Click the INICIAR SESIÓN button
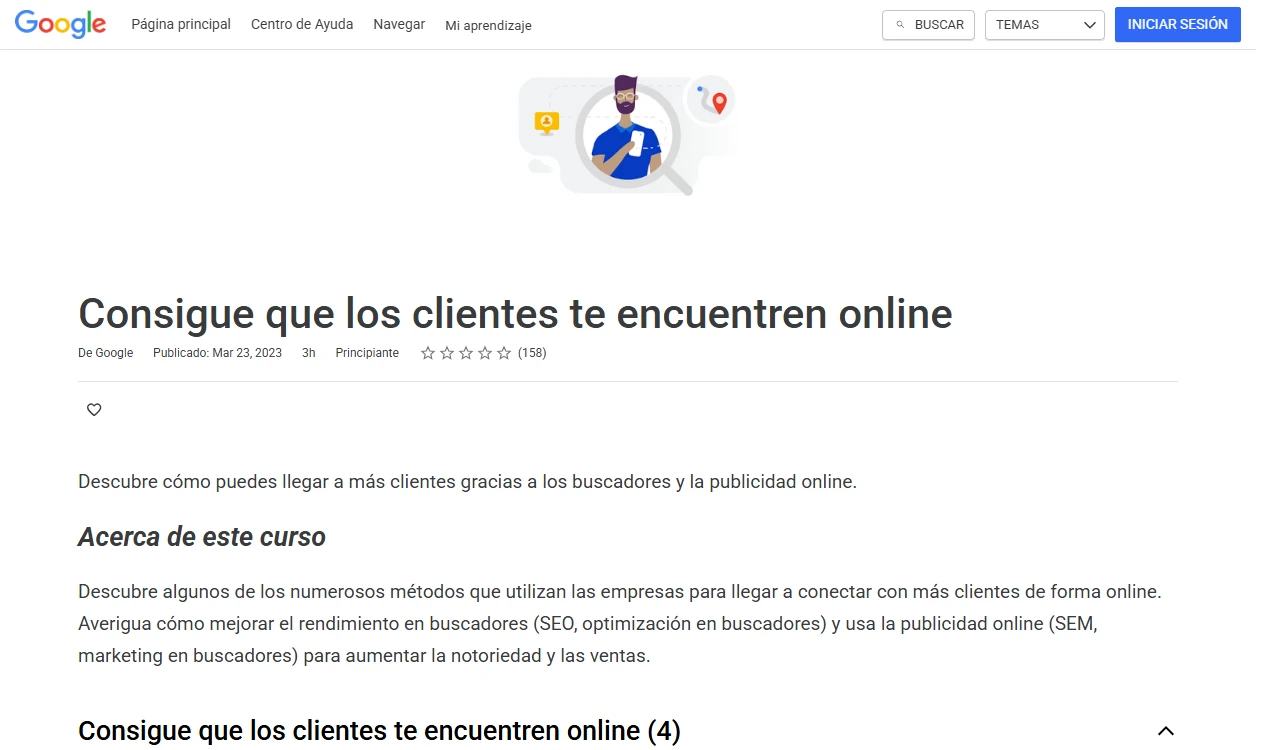 coord(1178,25)
